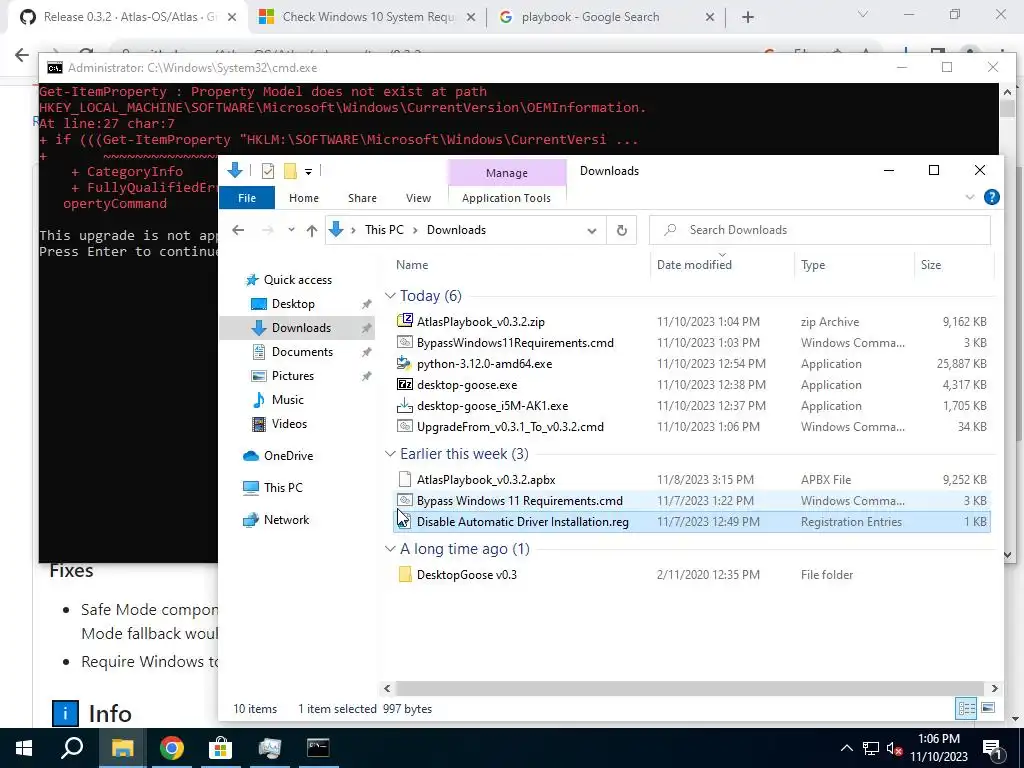Open the Home ribbon tab

point(304,198)
